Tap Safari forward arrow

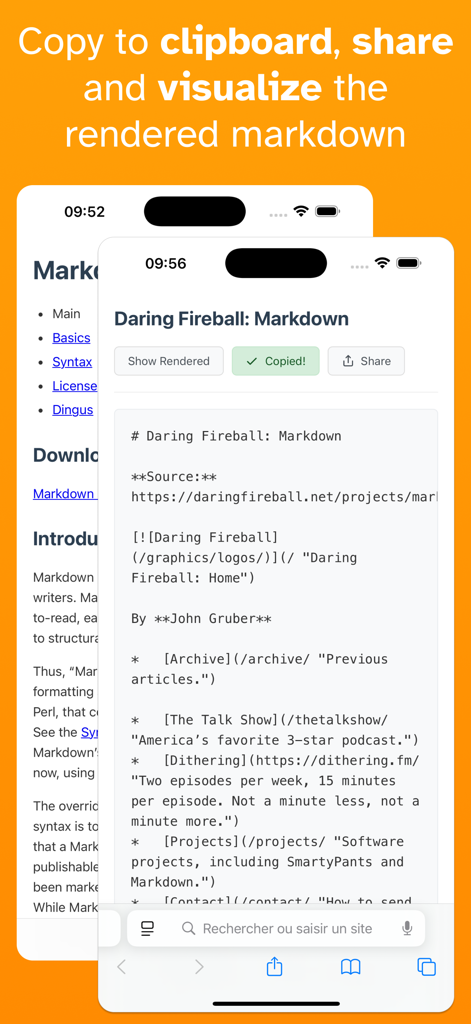click(199, 967)
